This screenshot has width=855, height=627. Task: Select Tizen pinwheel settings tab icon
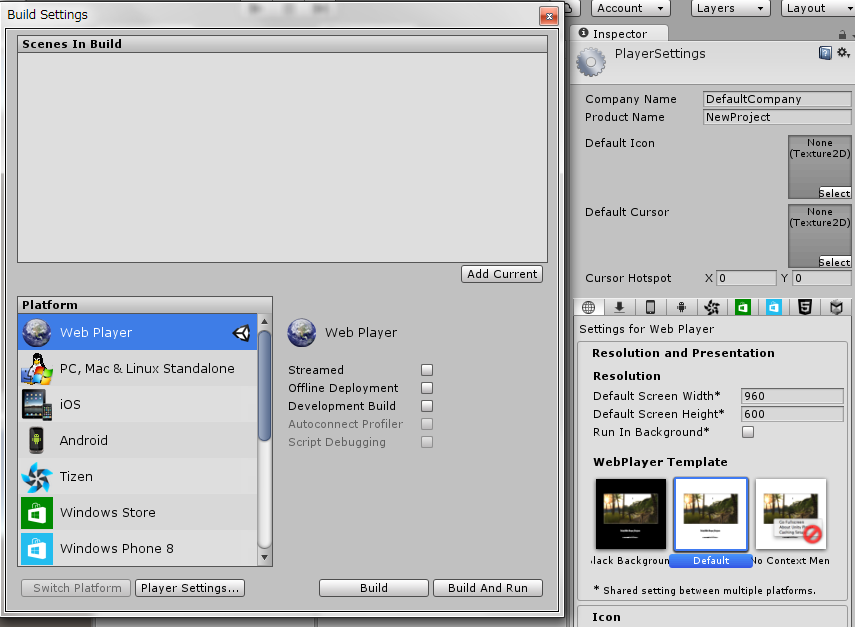[x=712, y=308]
